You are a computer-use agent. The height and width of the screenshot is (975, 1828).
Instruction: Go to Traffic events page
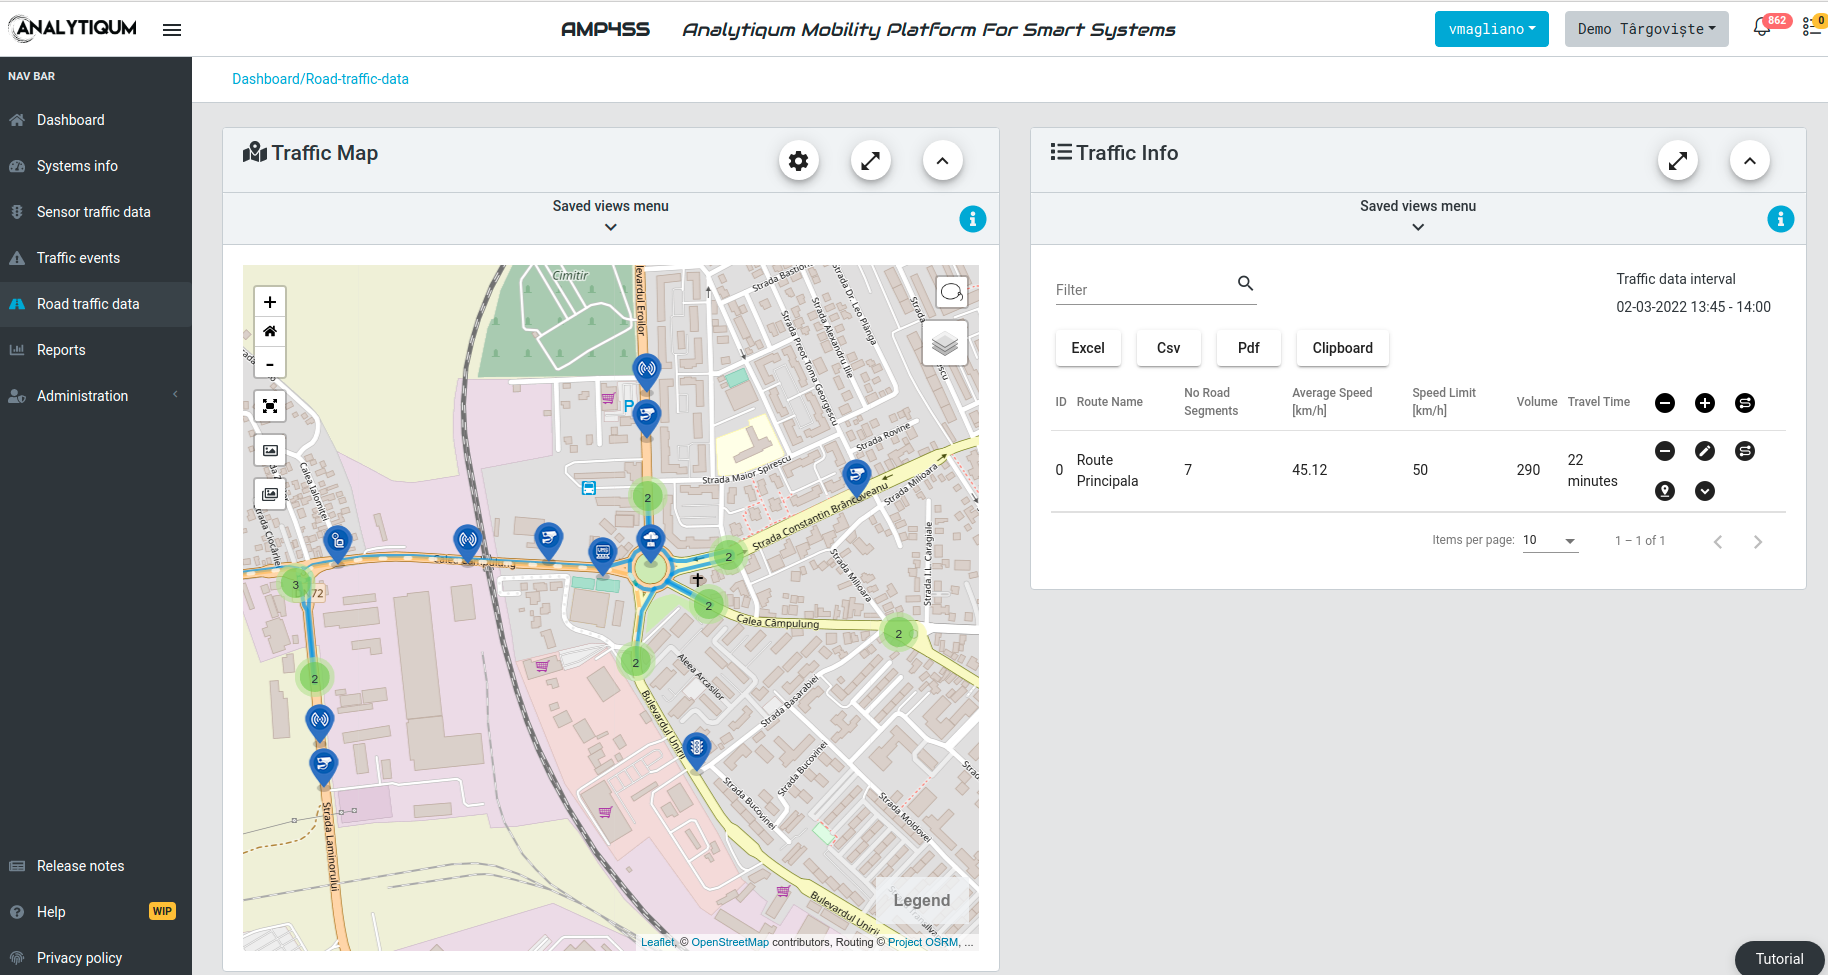[78, 258]
